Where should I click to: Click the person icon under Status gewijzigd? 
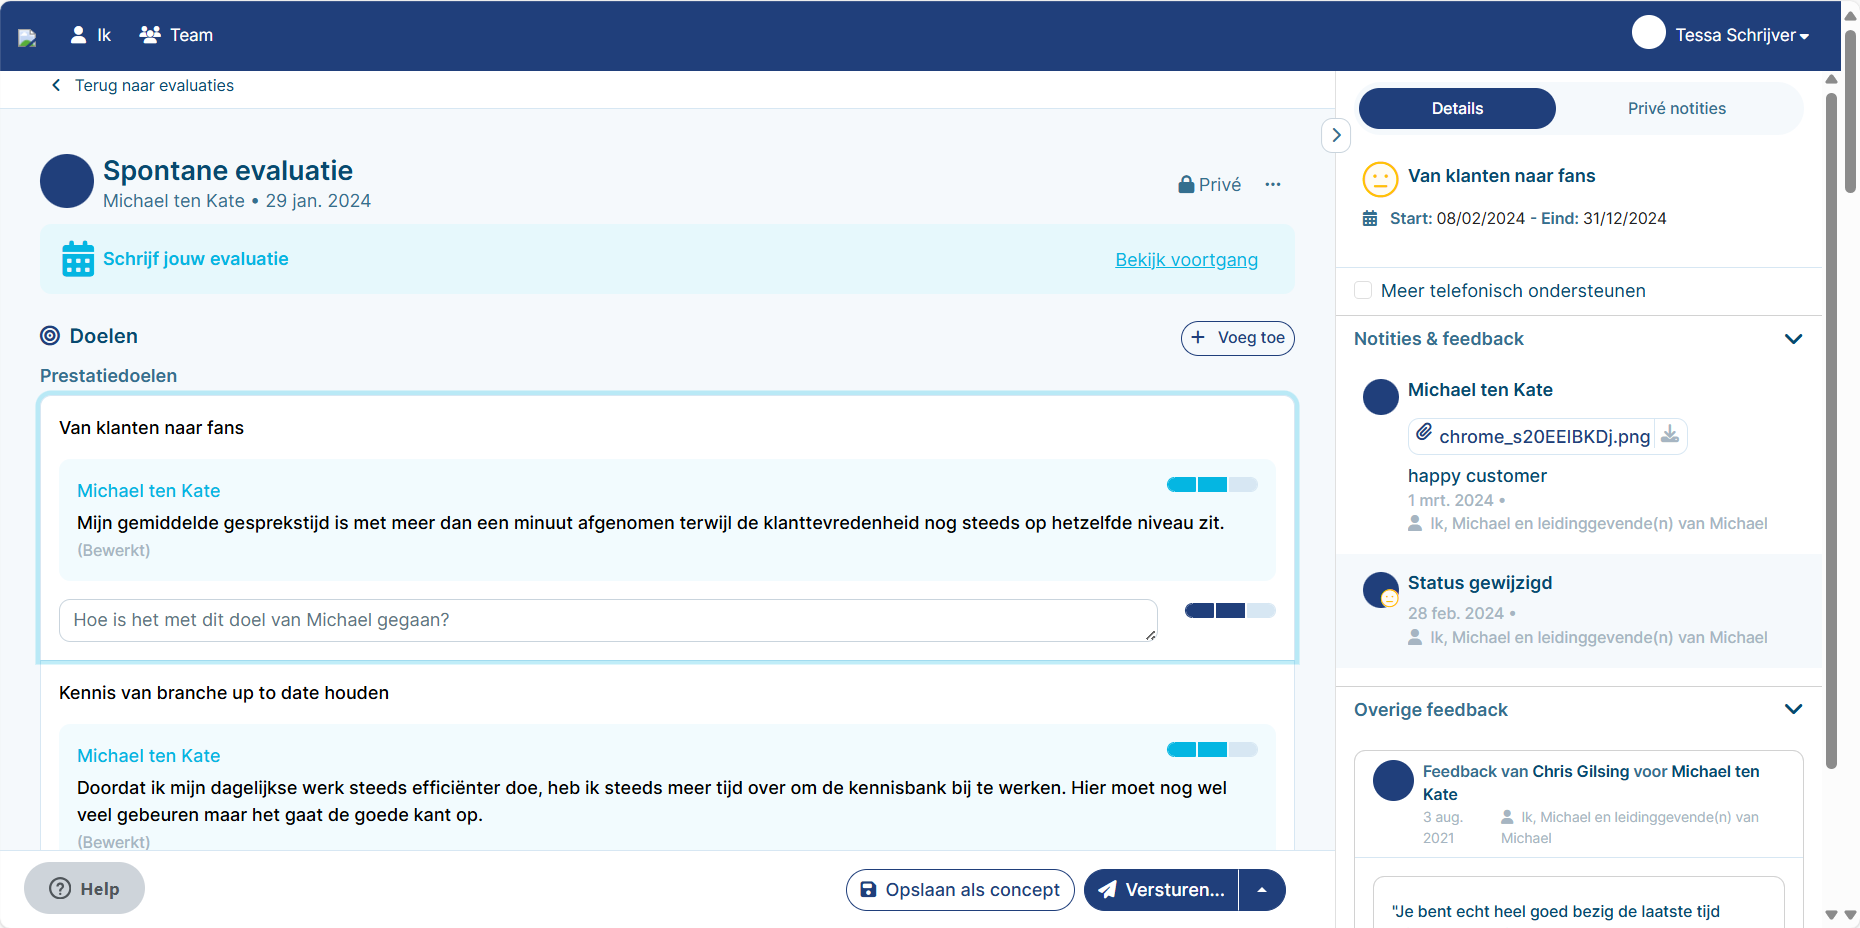tap(1415, 637)
